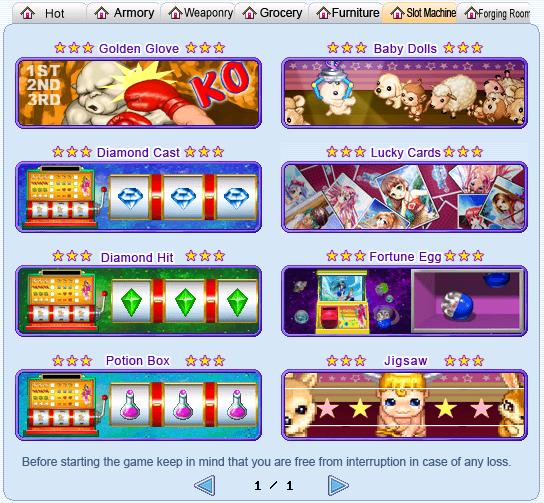Switch to the Armory tab
This screenshot has height=503, width=544.
(x=124, y=13)
